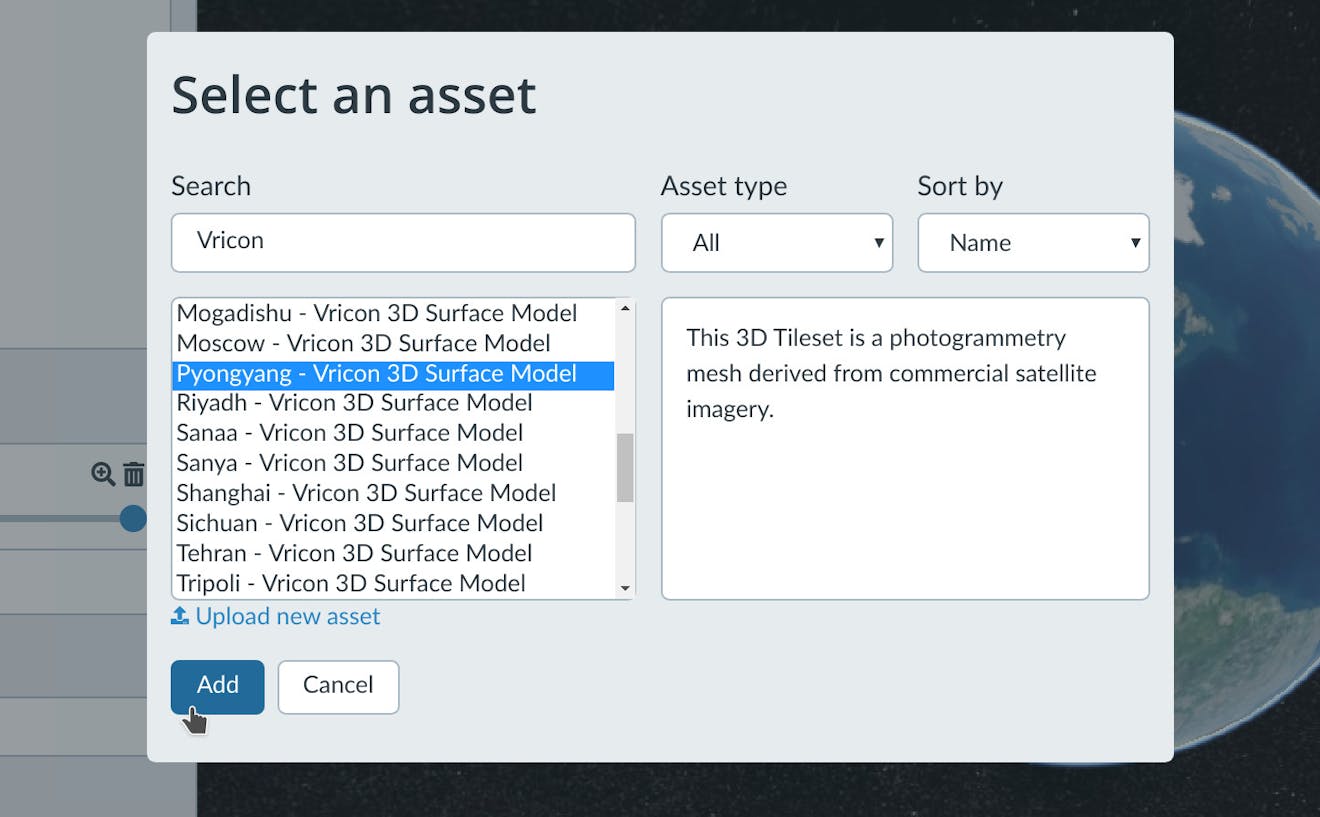Click the Add button

coord(217,686)
